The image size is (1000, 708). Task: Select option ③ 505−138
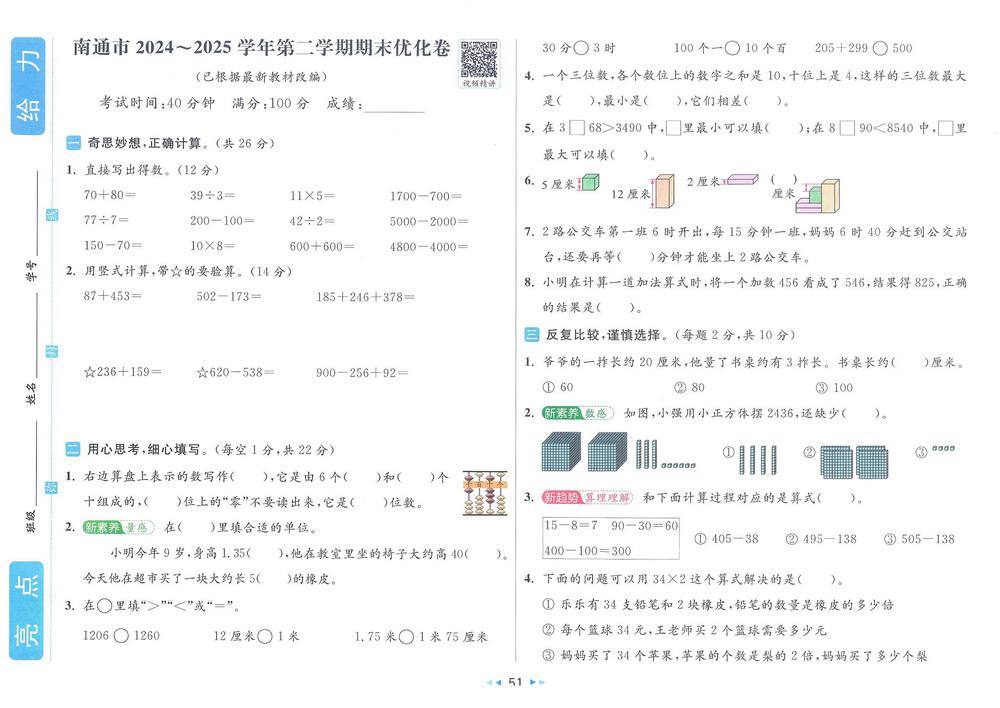pyautogui.click(x=919, y=539)
